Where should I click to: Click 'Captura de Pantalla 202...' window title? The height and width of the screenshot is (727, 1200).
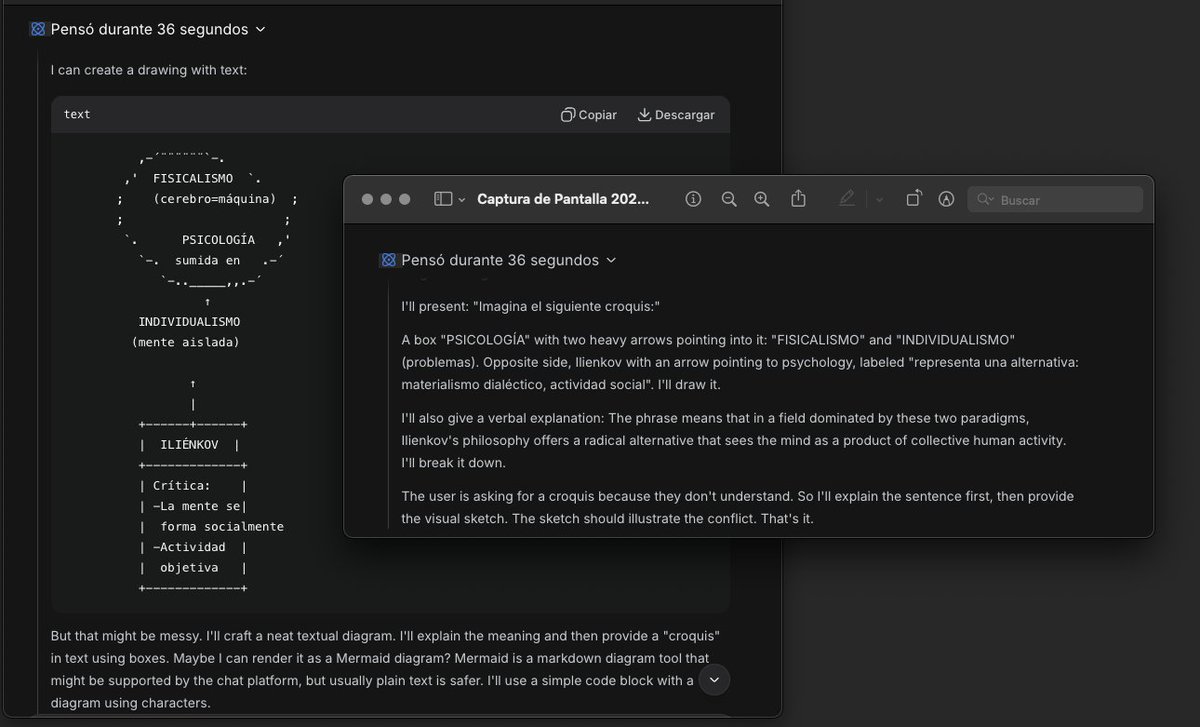click(x=563, y=199)
